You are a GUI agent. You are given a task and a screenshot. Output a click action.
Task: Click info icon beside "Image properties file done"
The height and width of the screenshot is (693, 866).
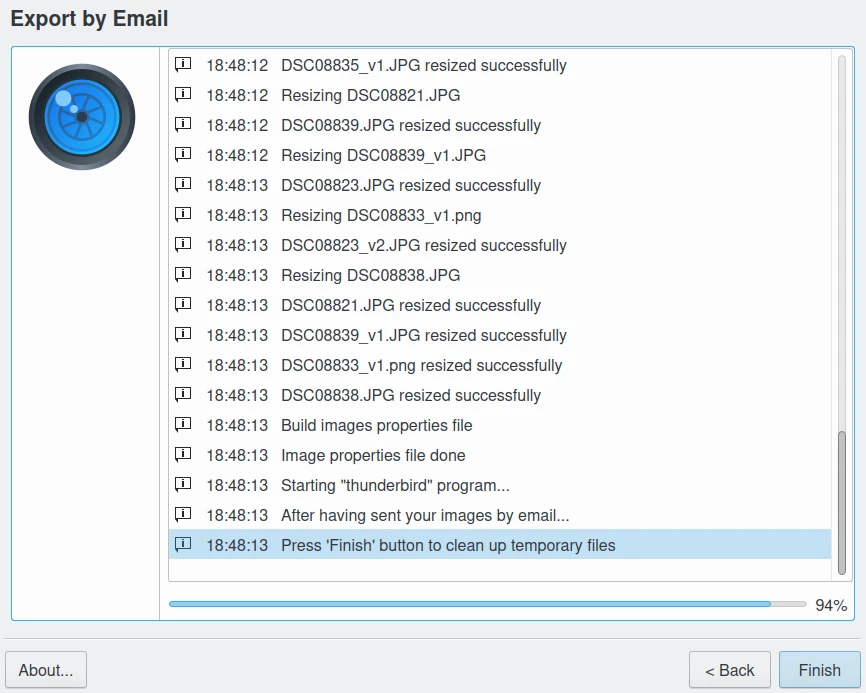pos(183,455)
